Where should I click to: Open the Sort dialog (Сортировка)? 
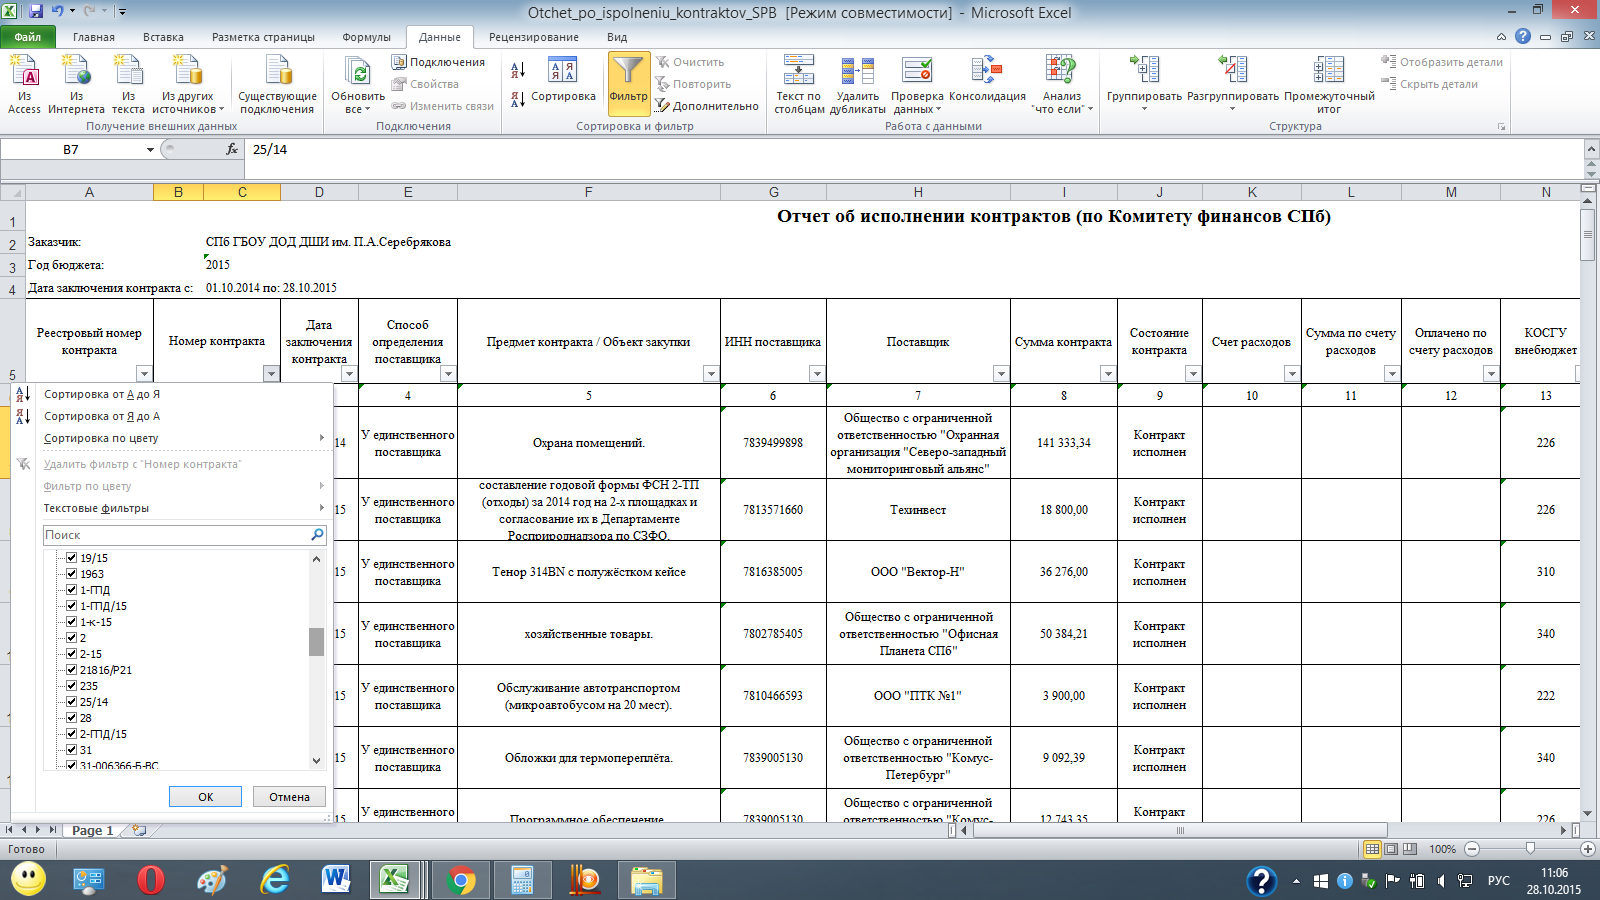[x=563, y=80]
